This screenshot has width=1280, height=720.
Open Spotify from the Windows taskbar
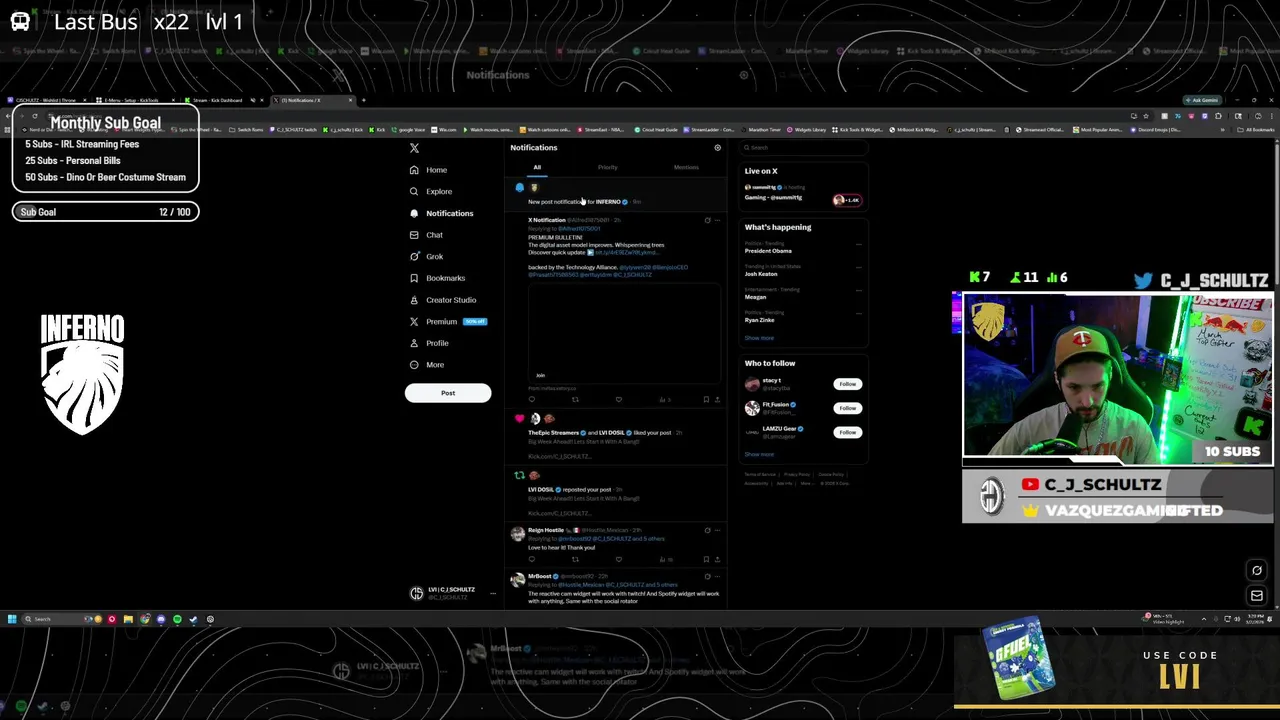tap(177, 619)
